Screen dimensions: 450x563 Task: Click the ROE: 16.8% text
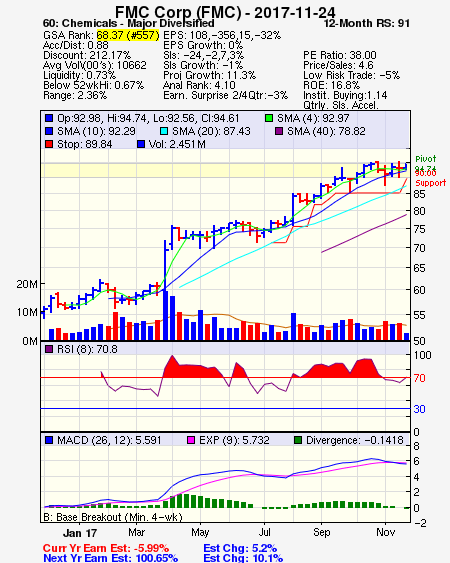click(331, 85)
